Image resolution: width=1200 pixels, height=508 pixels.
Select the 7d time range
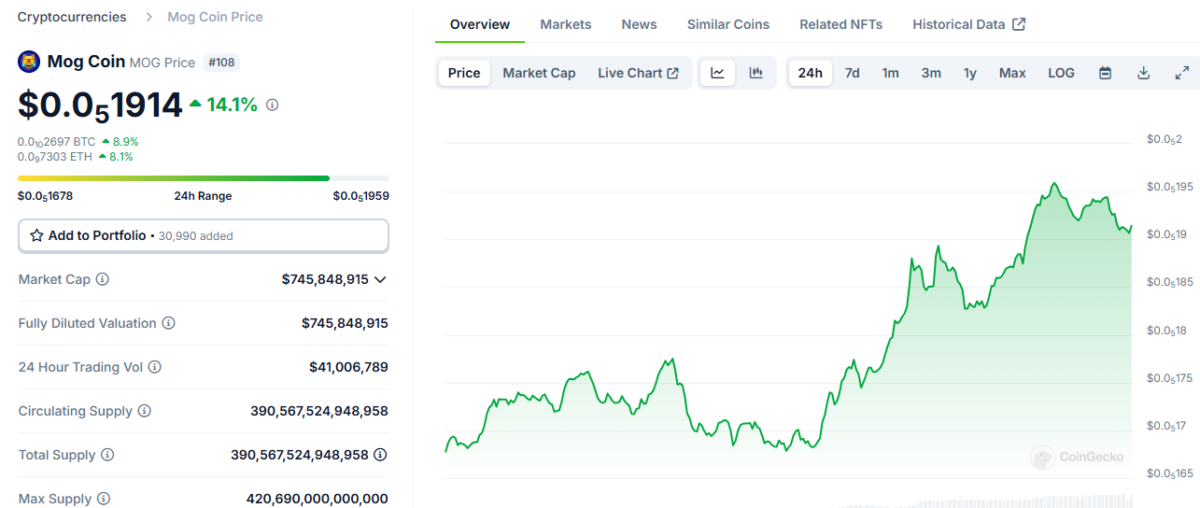852,73
